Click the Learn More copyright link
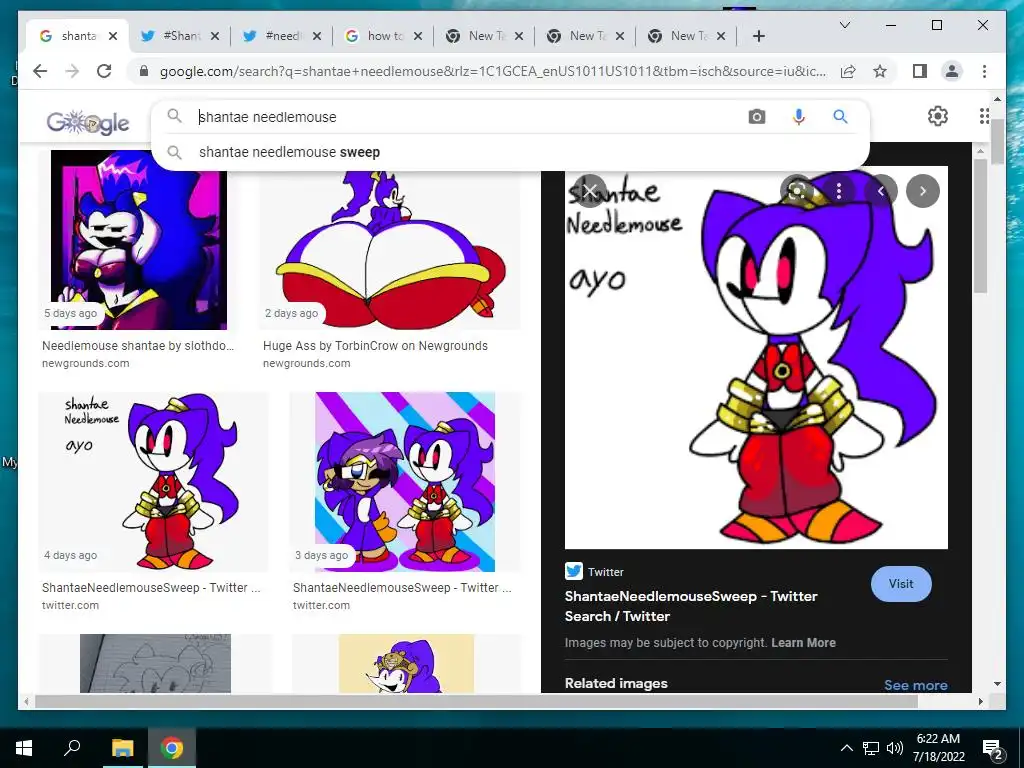This screenshot has width=1024, height=768. point(803,642)
